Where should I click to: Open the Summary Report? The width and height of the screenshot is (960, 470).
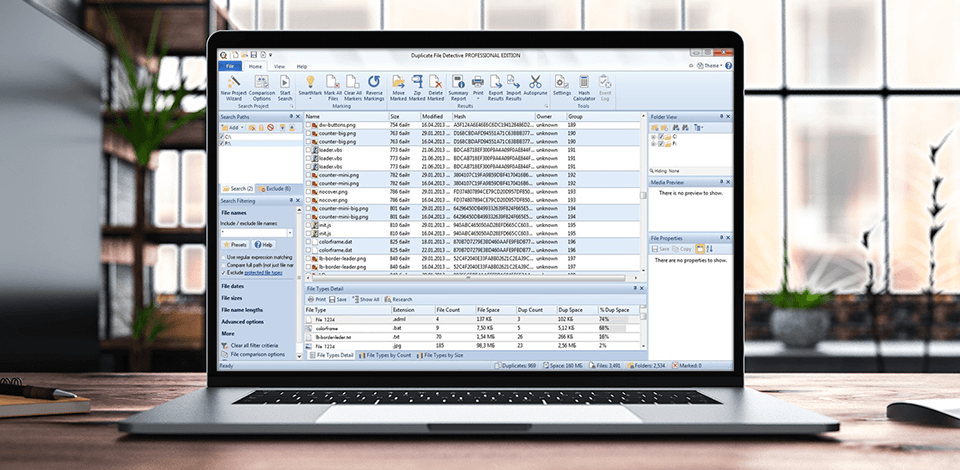pos(458,88)
